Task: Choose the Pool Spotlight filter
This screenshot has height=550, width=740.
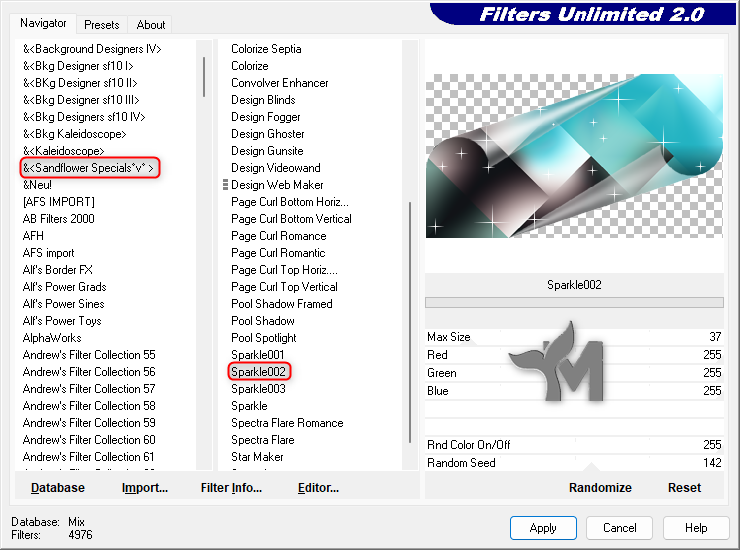Action: [x=263, y=338]
